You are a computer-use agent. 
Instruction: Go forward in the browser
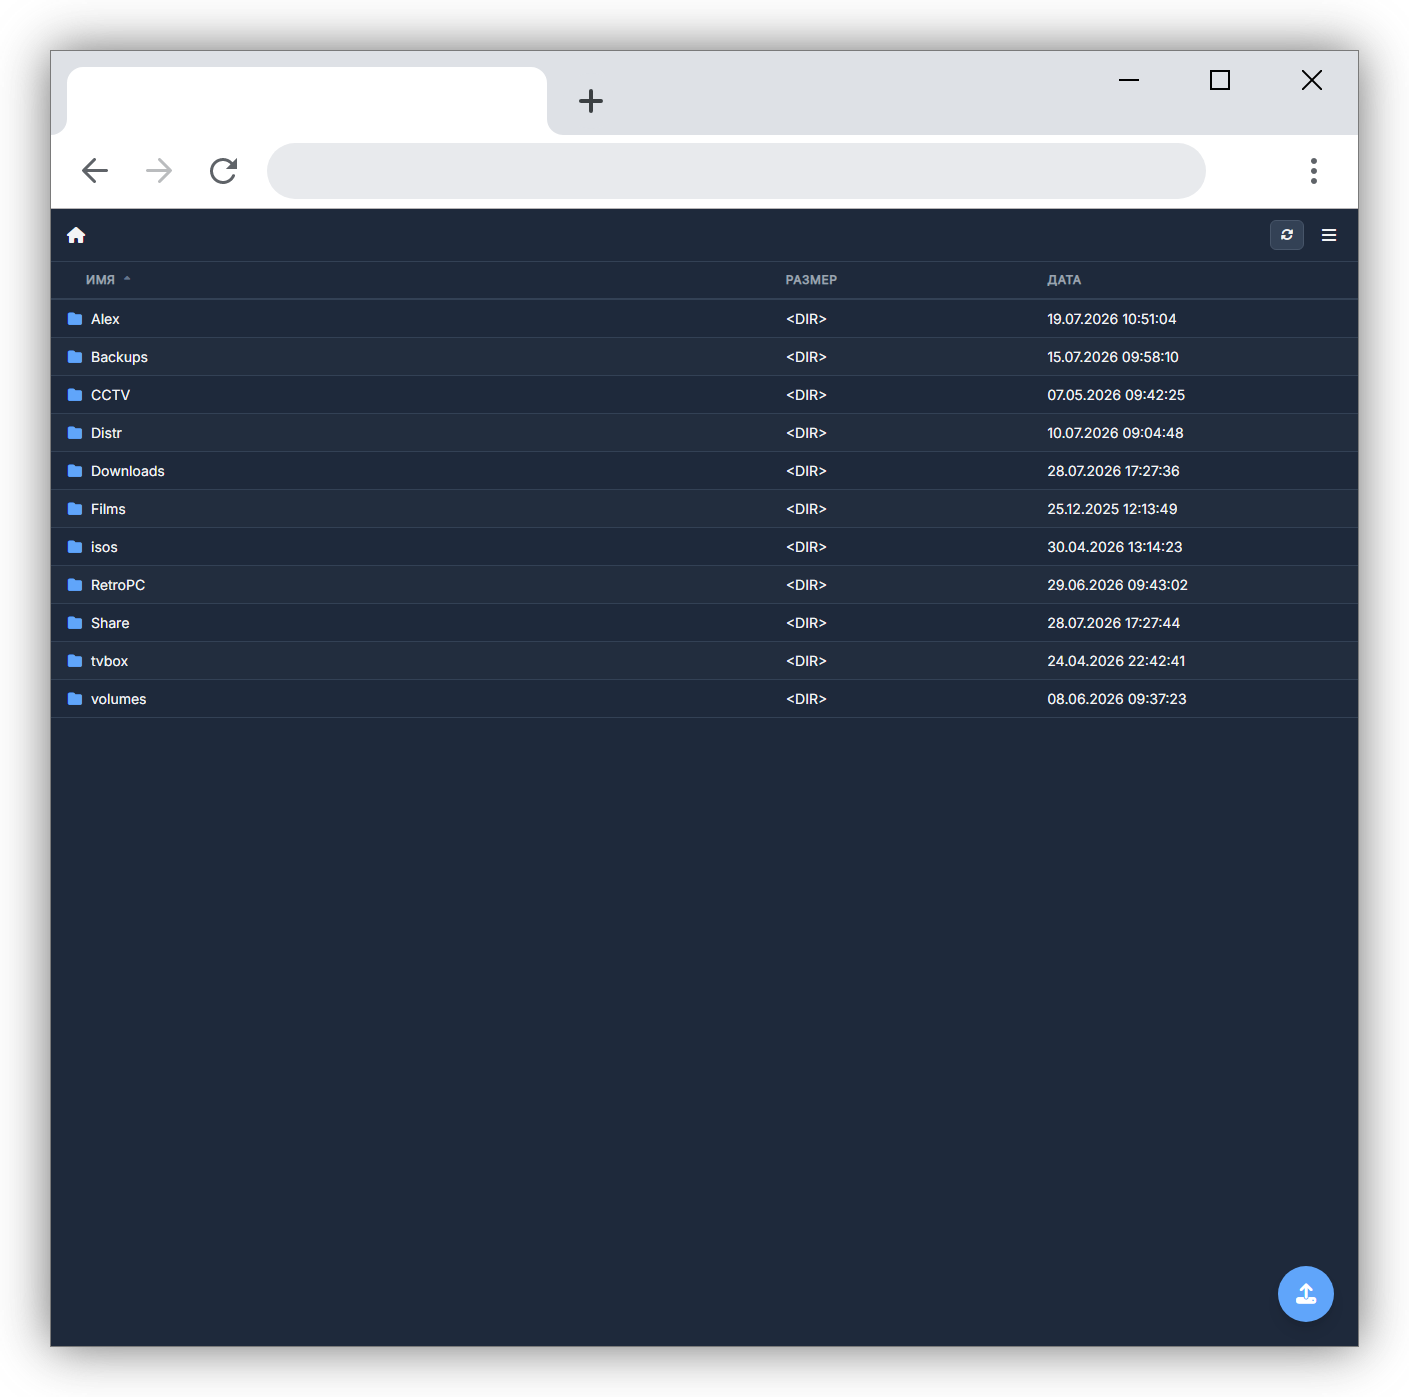[159, 171]
